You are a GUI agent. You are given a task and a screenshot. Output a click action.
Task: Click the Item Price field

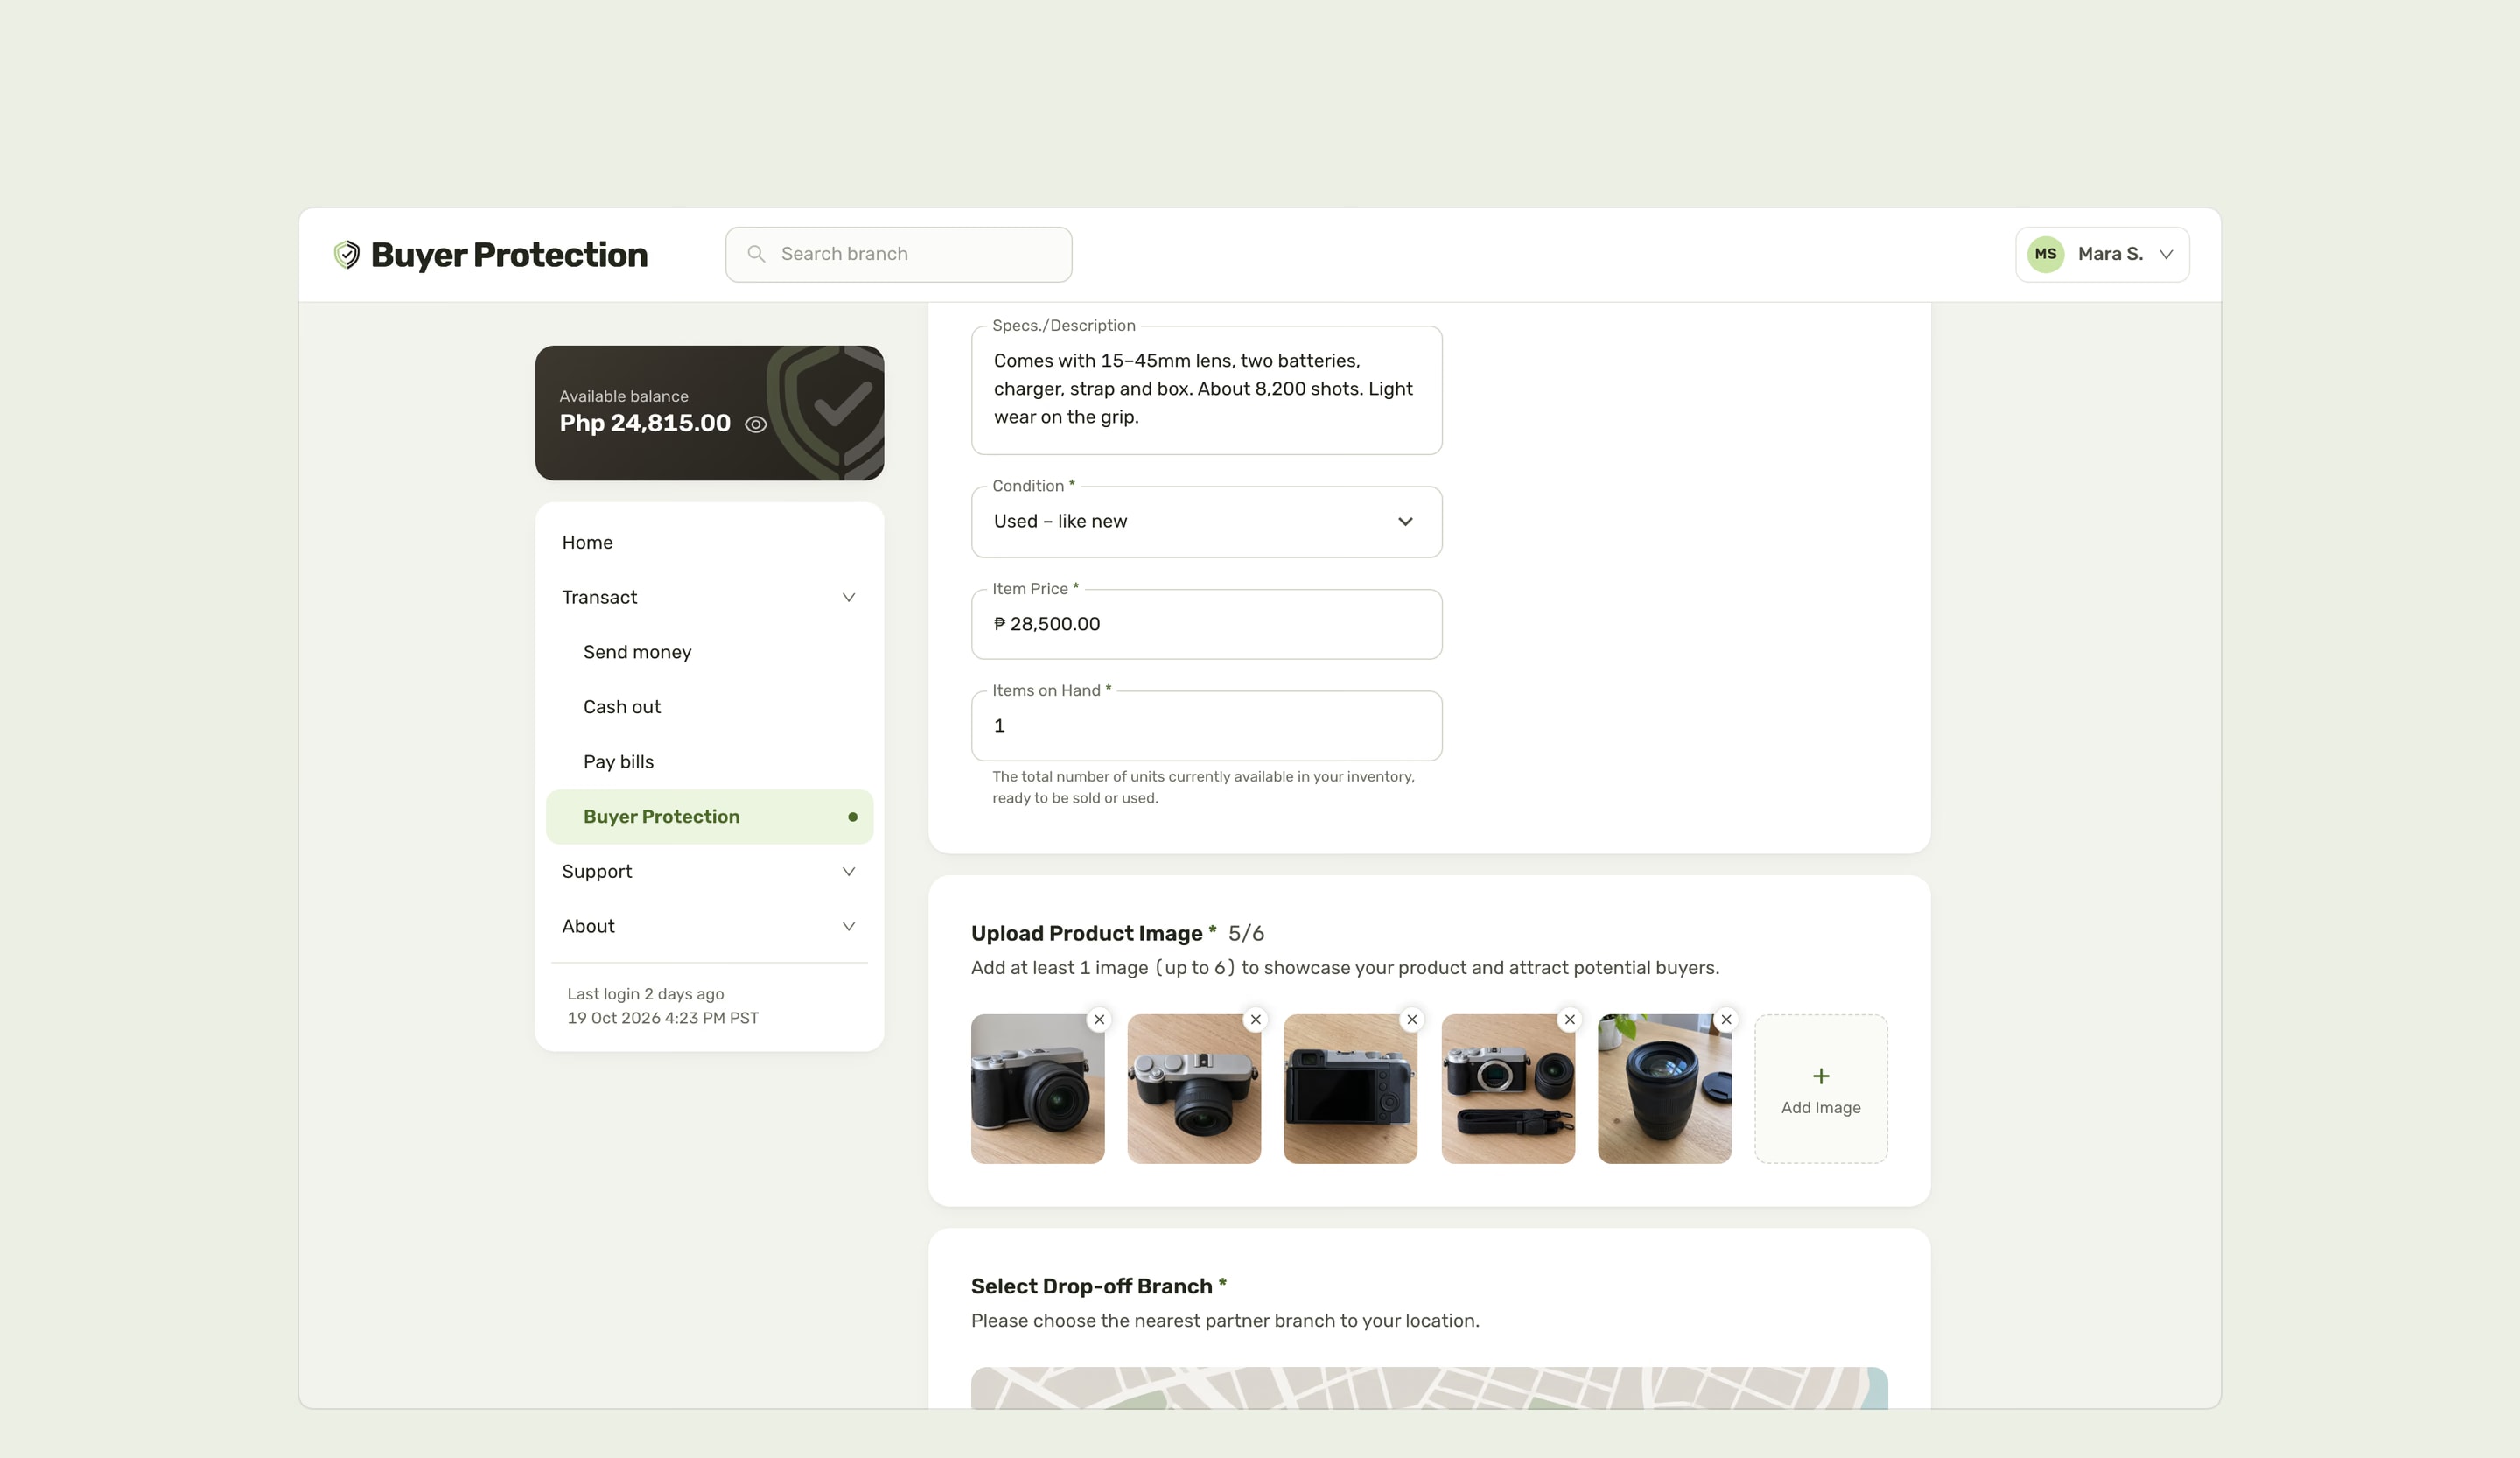tap(1207, 624)
